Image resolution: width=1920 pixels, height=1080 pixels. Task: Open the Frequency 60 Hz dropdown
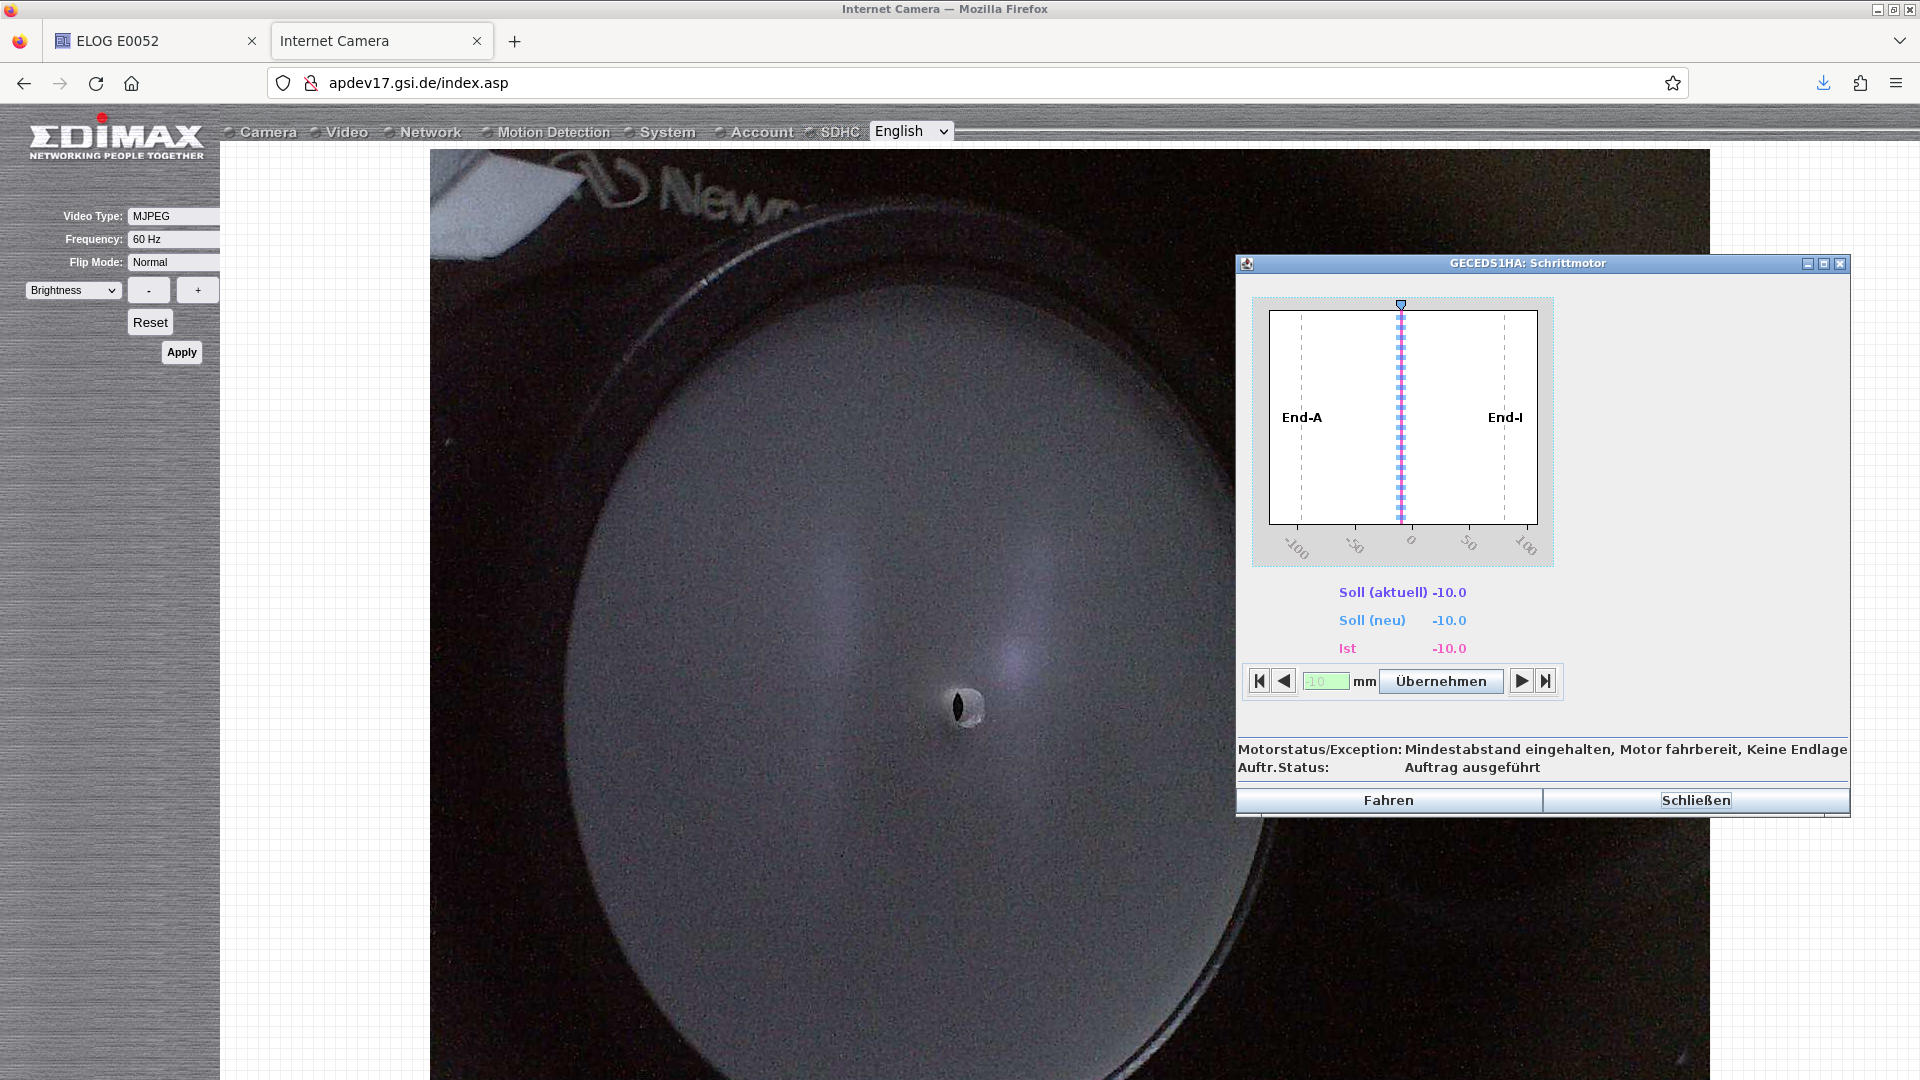(x=173, y=239)
